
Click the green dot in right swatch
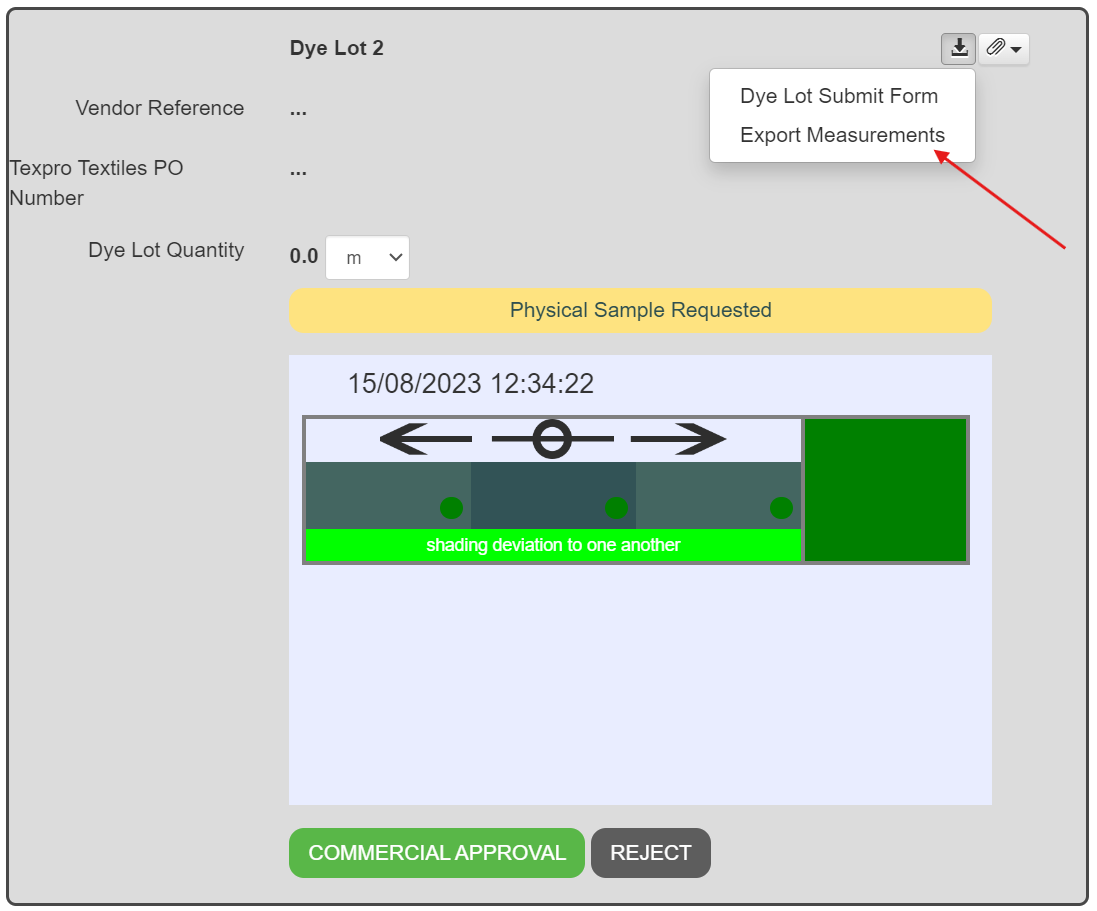pos(781,508)
